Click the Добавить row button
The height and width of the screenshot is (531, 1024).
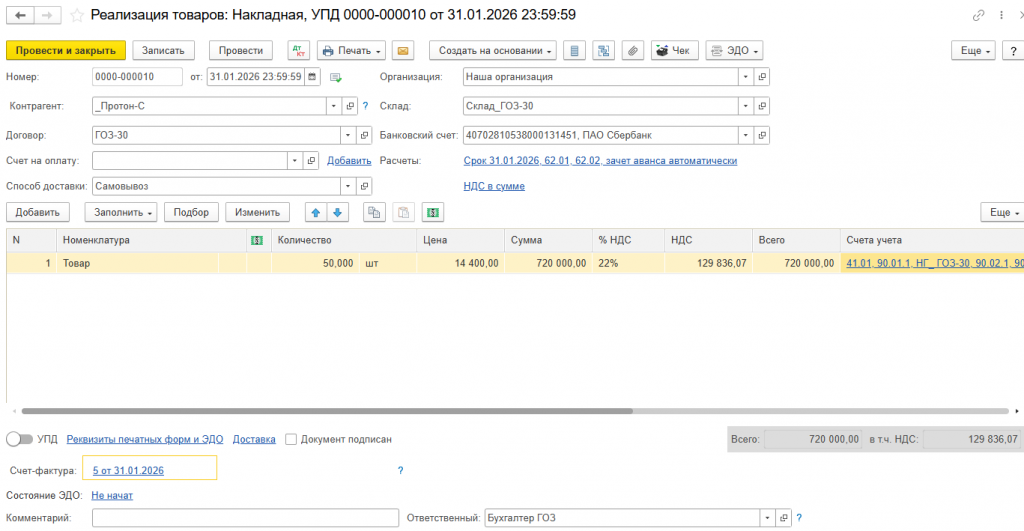37,212
